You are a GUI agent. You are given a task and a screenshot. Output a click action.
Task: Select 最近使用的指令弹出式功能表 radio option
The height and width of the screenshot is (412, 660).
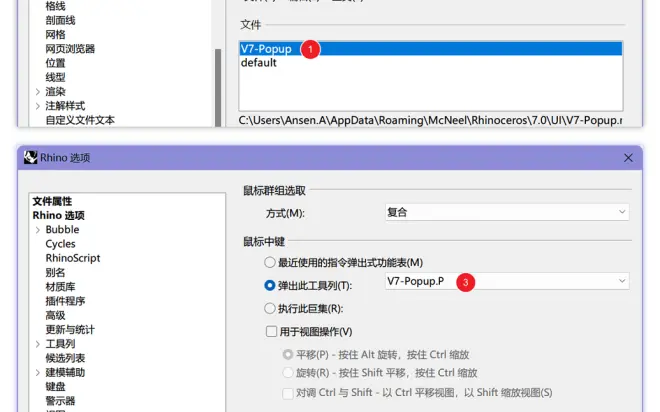point(270,263)
